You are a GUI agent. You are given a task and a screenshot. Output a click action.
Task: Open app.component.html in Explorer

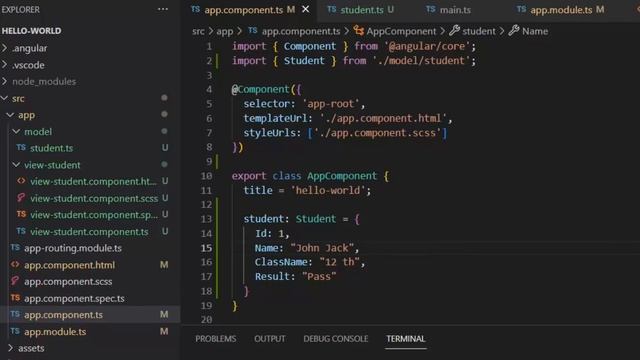(69, 265)
